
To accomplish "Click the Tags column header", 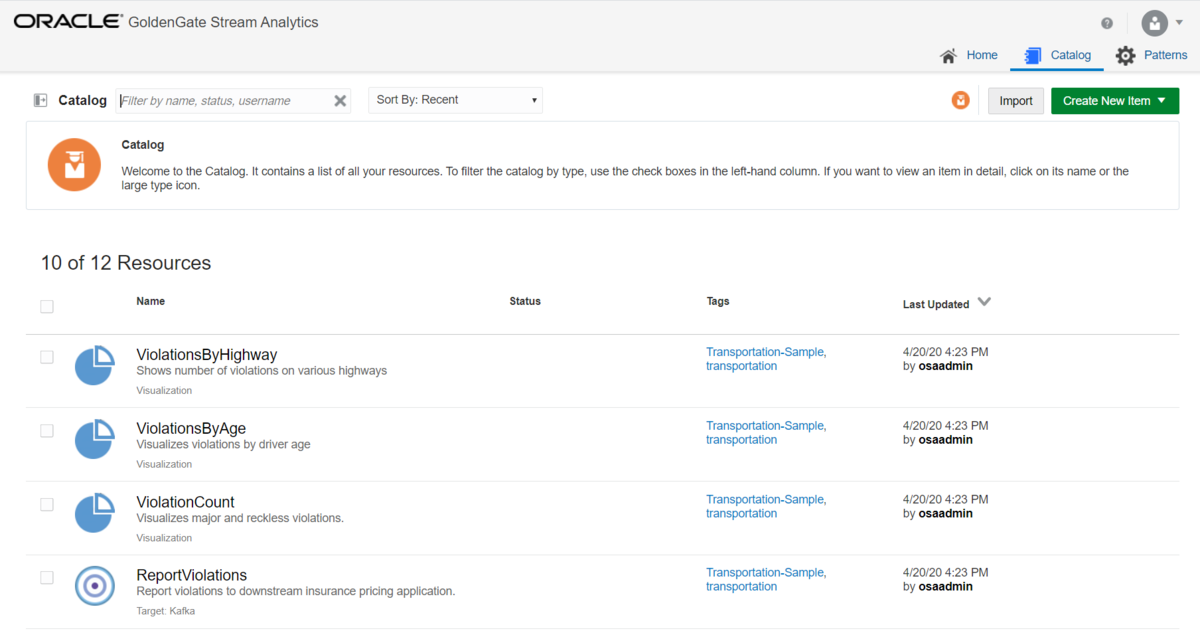I will 718,301.
